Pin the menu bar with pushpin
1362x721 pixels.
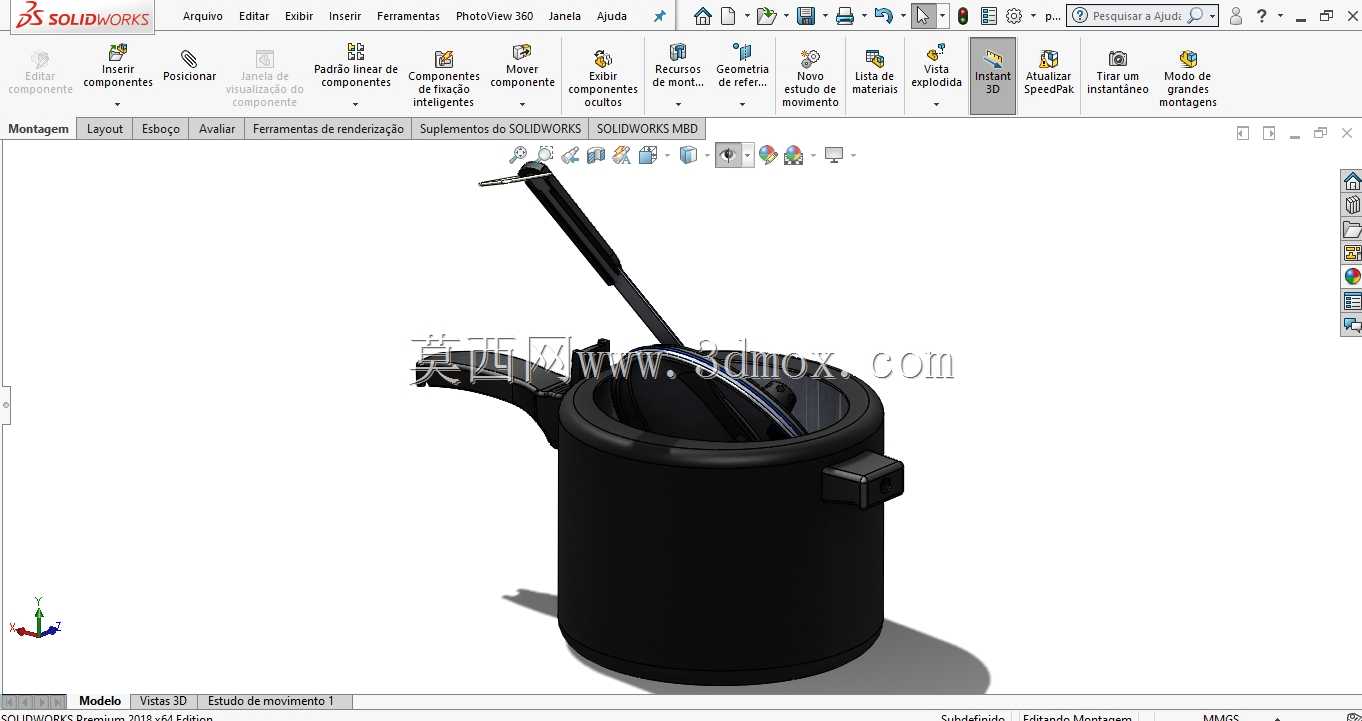coord(659,16)
